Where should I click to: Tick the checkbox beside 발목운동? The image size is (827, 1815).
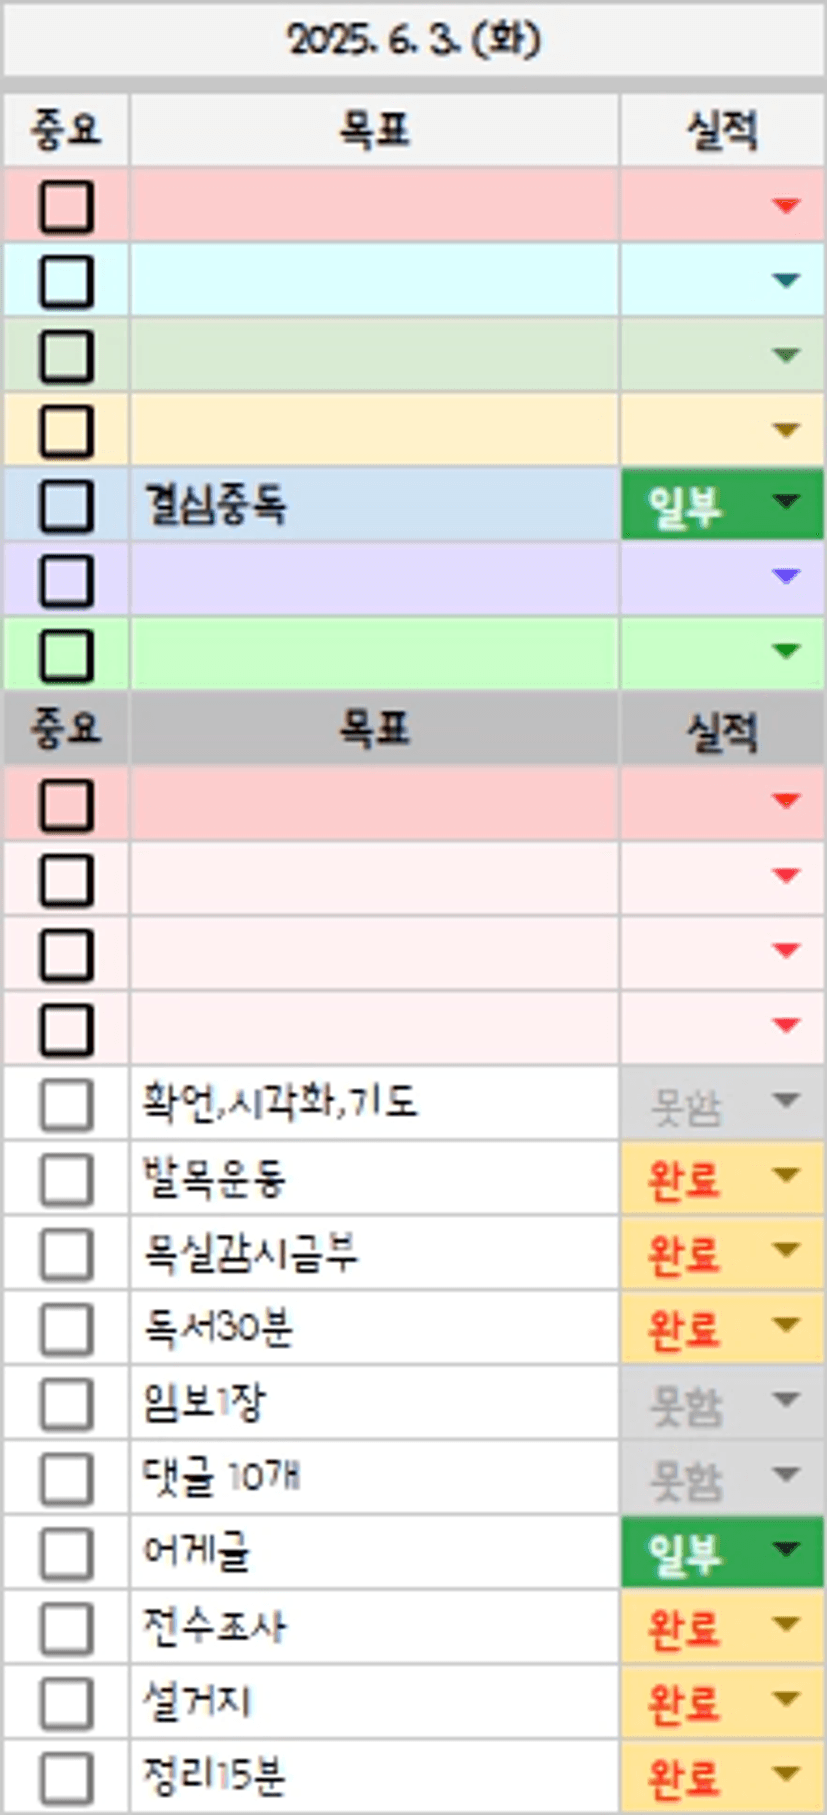(66, 1179)
